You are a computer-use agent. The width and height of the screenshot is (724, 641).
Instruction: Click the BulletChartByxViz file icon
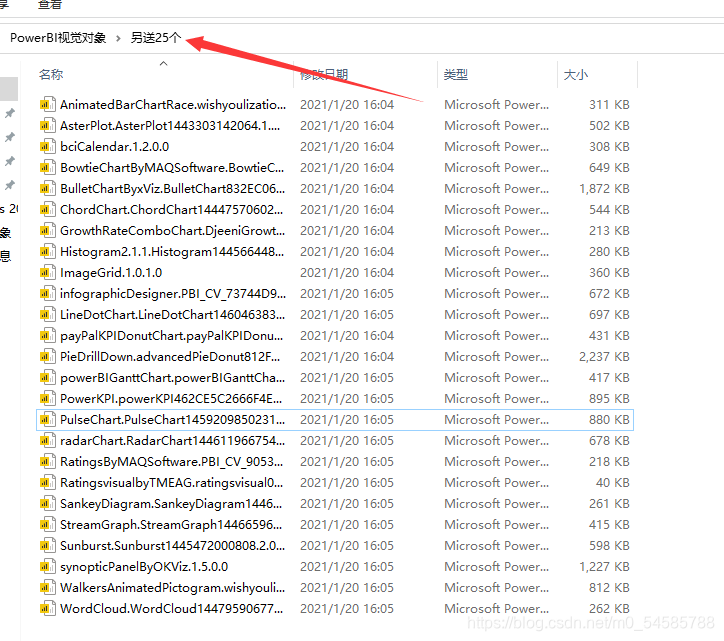pos(48,189)
